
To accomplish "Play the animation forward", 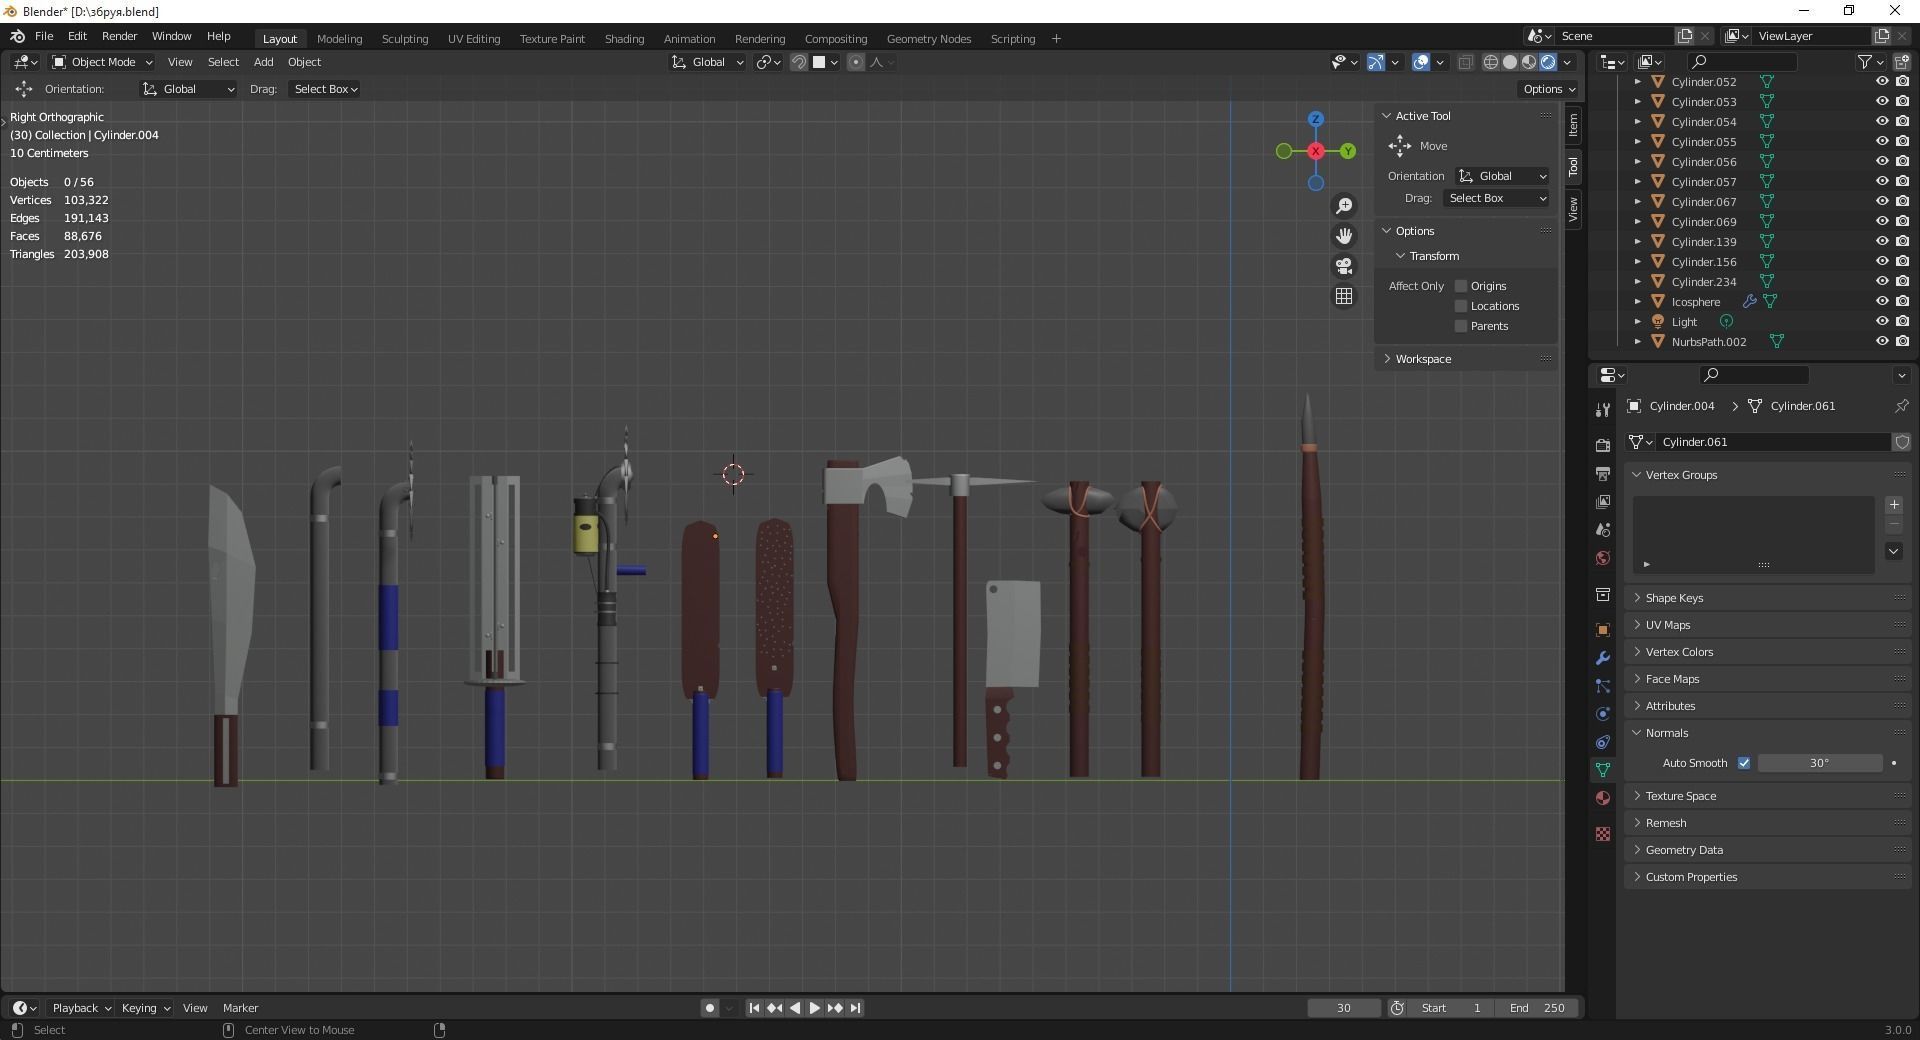I will [x=814, y=1008].
